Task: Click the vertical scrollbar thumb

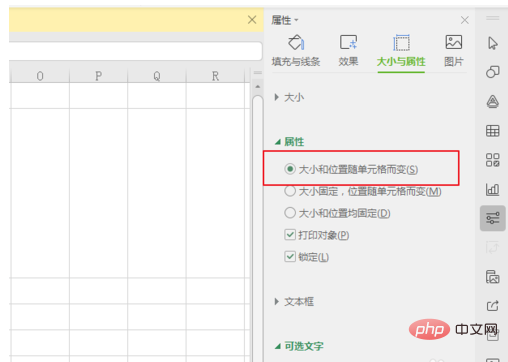Action: 258,228
